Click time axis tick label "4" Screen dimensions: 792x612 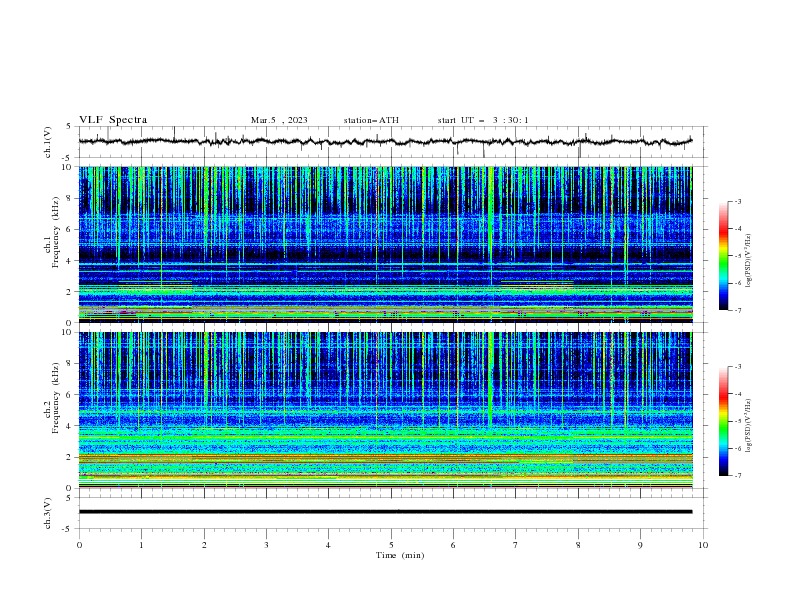pyautogui.click(x=328, y=545)
